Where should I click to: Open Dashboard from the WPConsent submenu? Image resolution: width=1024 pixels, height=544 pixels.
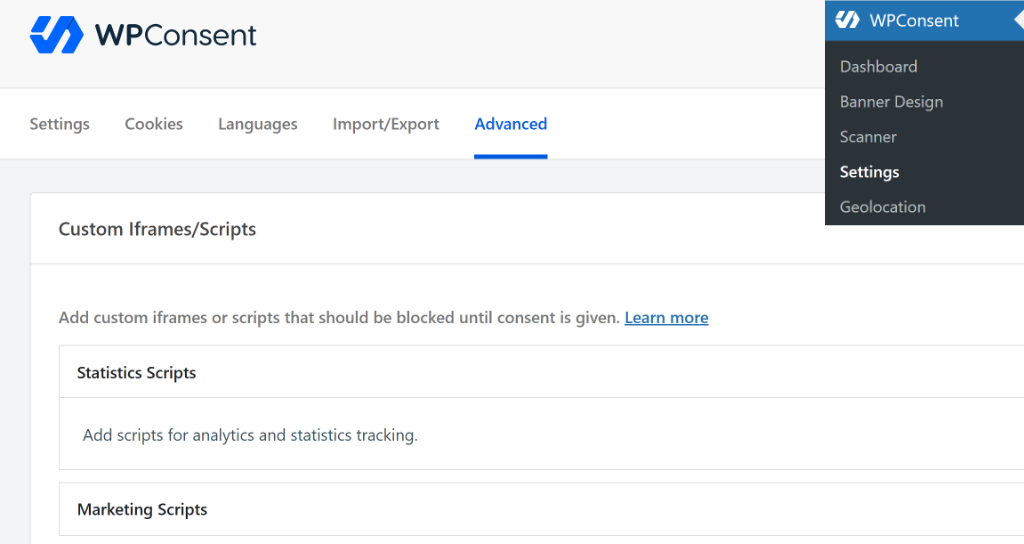click(x=878, y=67)
